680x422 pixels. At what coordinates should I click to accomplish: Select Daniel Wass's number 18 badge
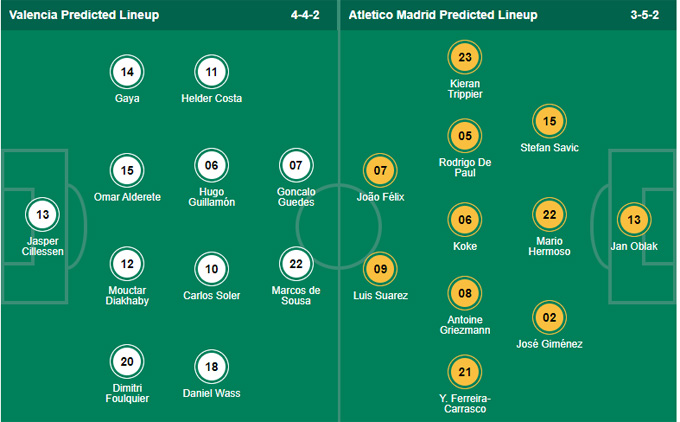click(x=212, y=367)
